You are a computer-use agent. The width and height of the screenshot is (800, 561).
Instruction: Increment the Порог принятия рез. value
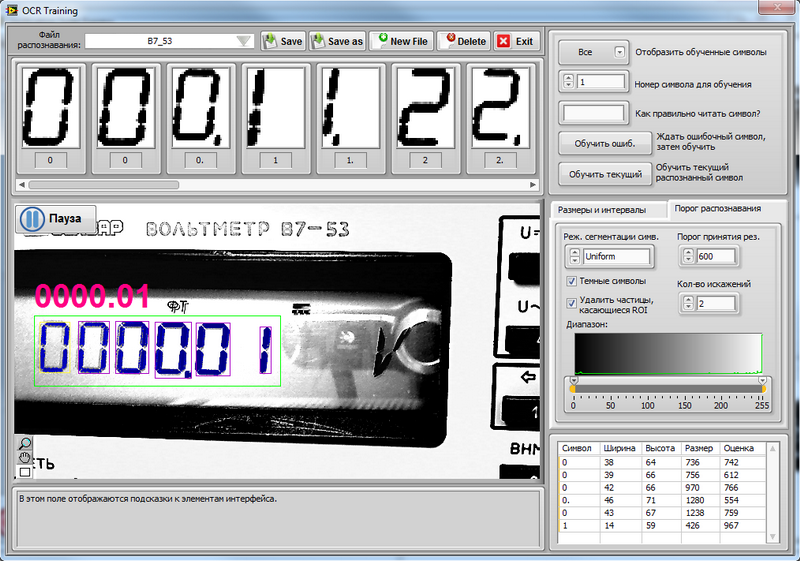coord(686,252)
